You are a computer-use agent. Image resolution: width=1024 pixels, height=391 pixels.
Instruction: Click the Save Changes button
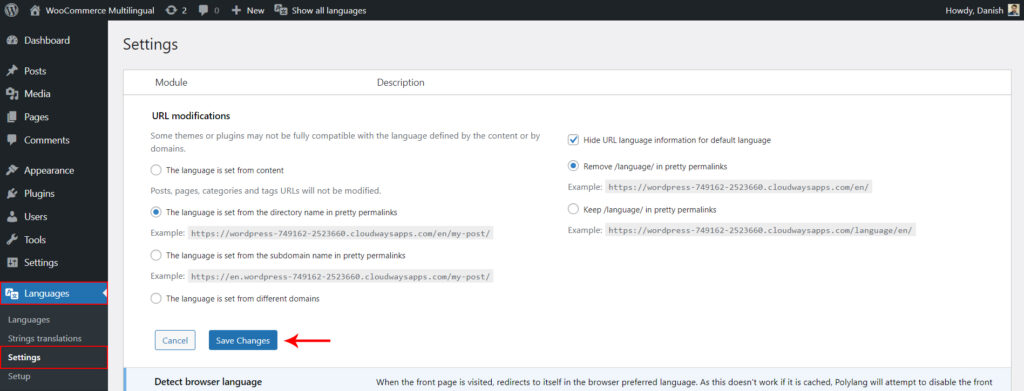243,340
